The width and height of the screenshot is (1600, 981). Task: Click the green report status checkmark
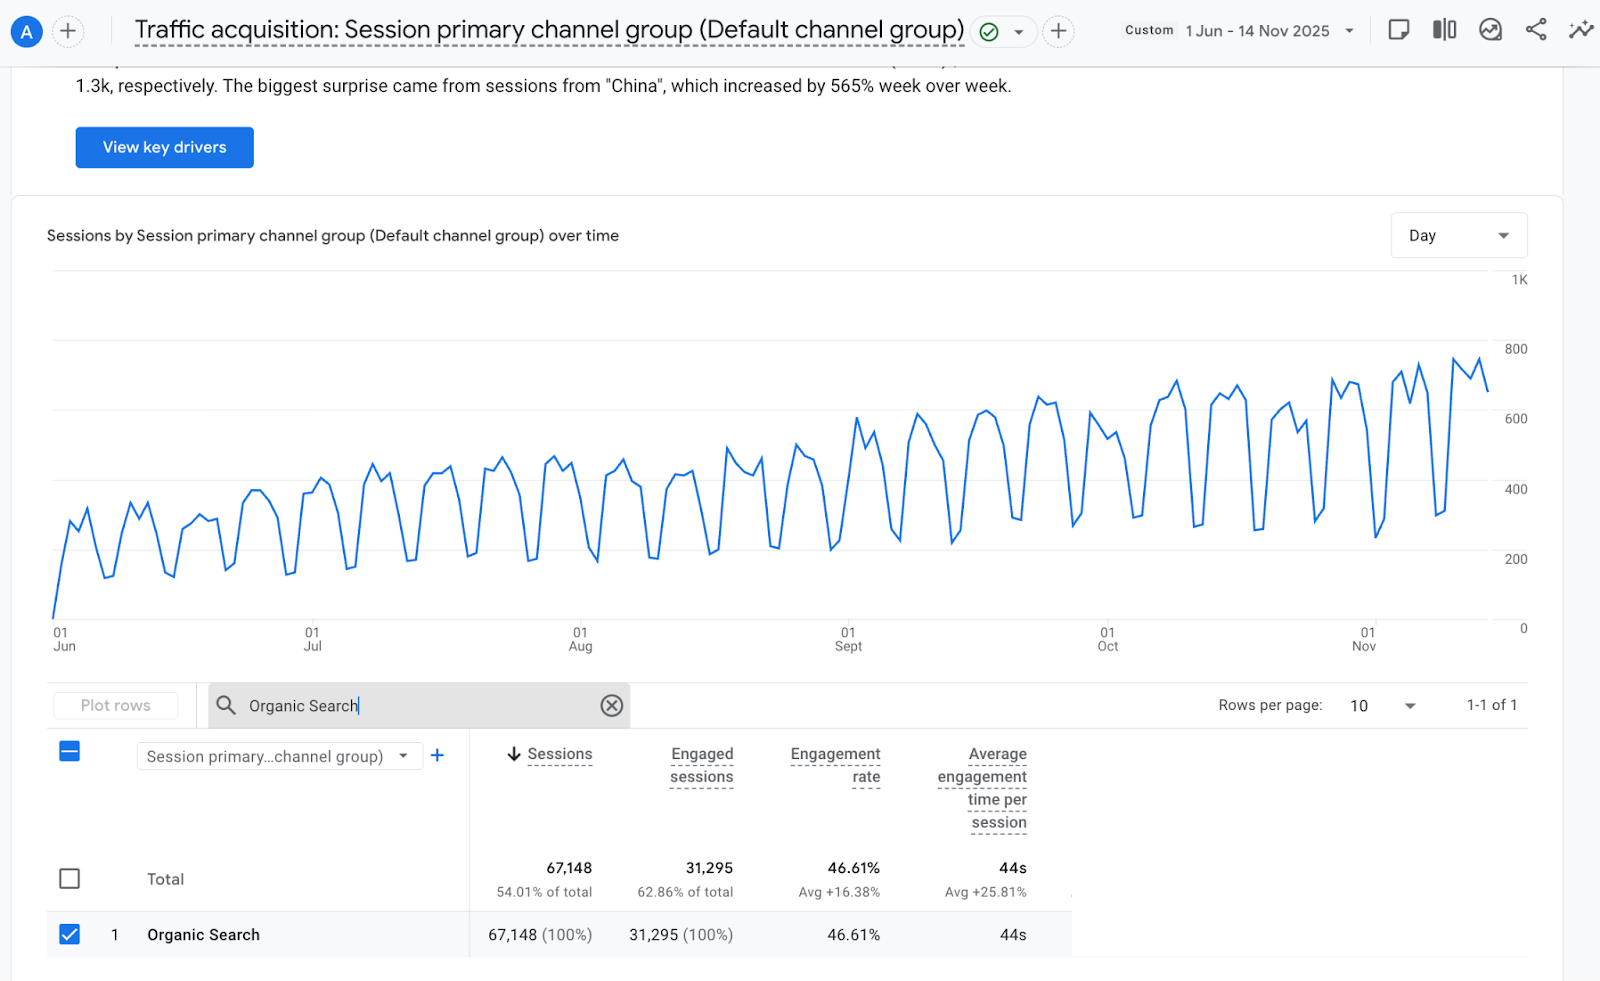point(989,32)
